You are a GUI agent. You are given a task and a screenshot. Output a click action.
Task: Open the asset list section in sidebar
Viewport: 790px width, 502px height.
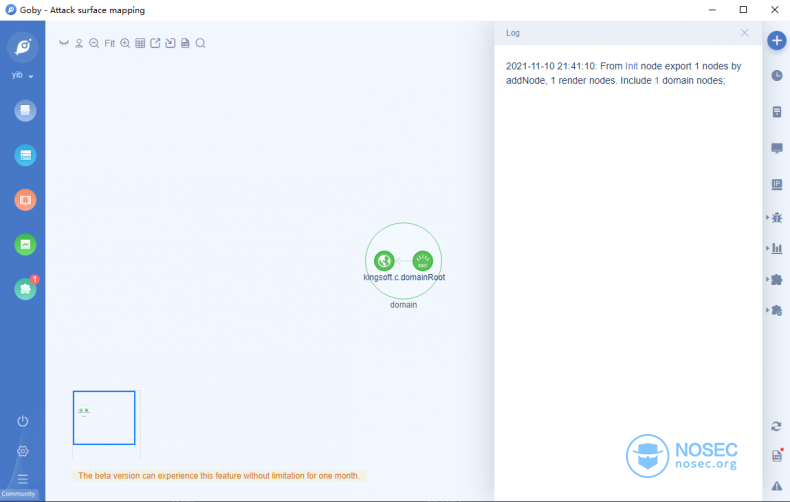[x=25, y=155]
